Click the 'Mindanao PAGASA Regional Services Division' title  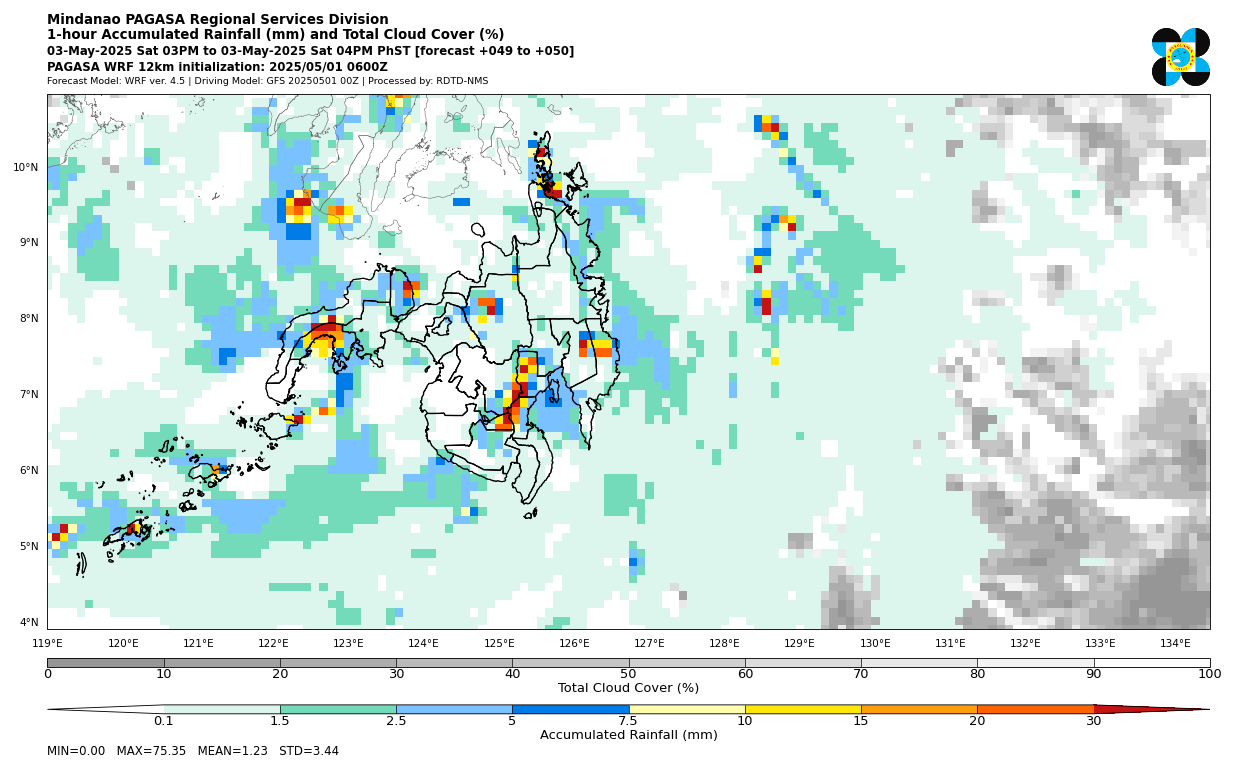tap(218, 19)
